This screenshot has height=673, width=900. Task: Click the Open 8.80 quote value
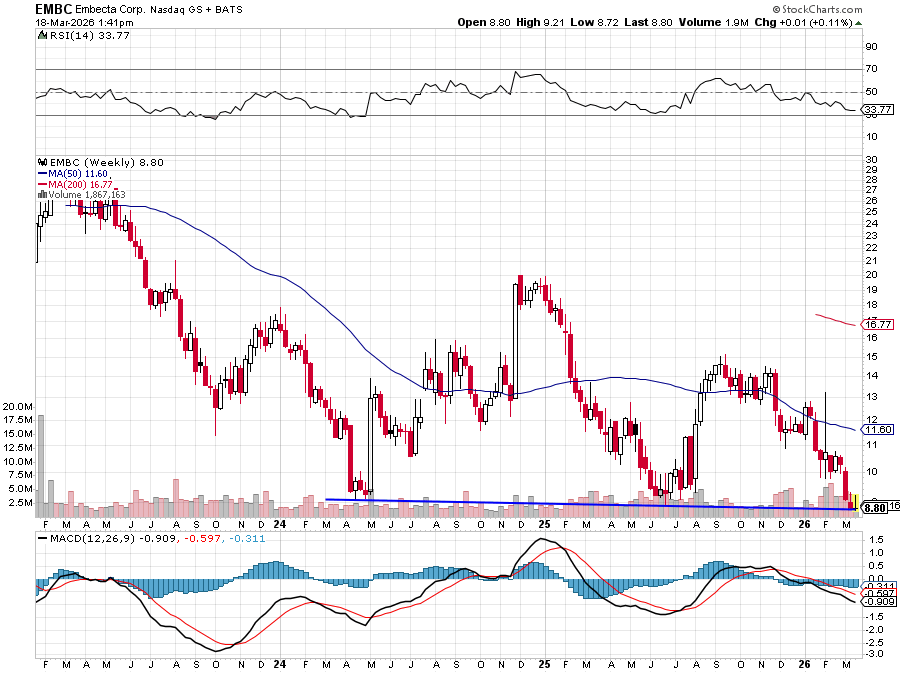[484, 22]
